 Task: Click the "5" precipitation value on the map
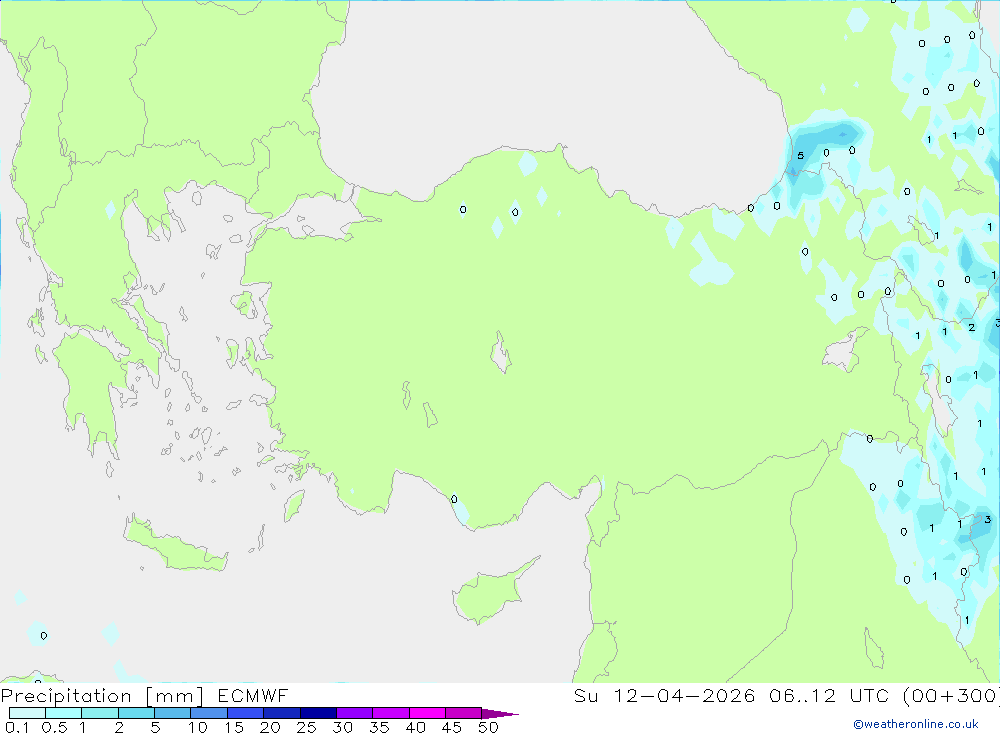[x=800, y=156]
